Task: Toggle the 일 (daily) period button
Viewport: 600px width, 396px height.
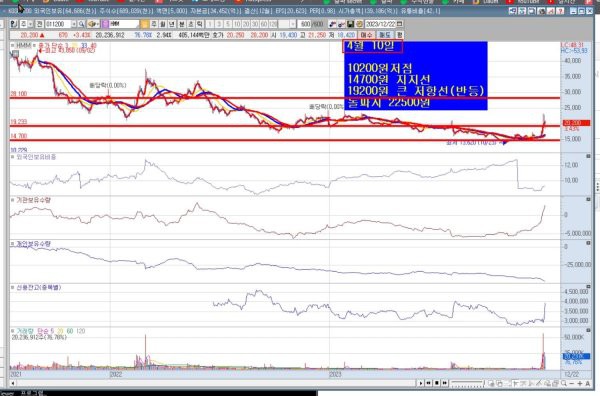Action: [163, 24]
